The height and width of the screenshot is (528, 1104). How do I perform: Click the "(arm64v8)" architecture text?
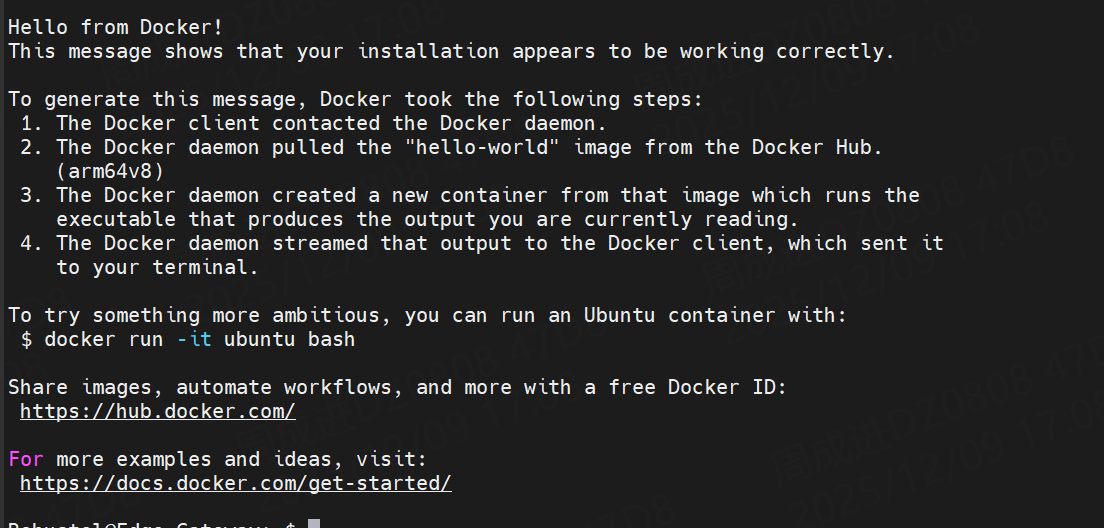pyautogui.click(x=110, y=171)
